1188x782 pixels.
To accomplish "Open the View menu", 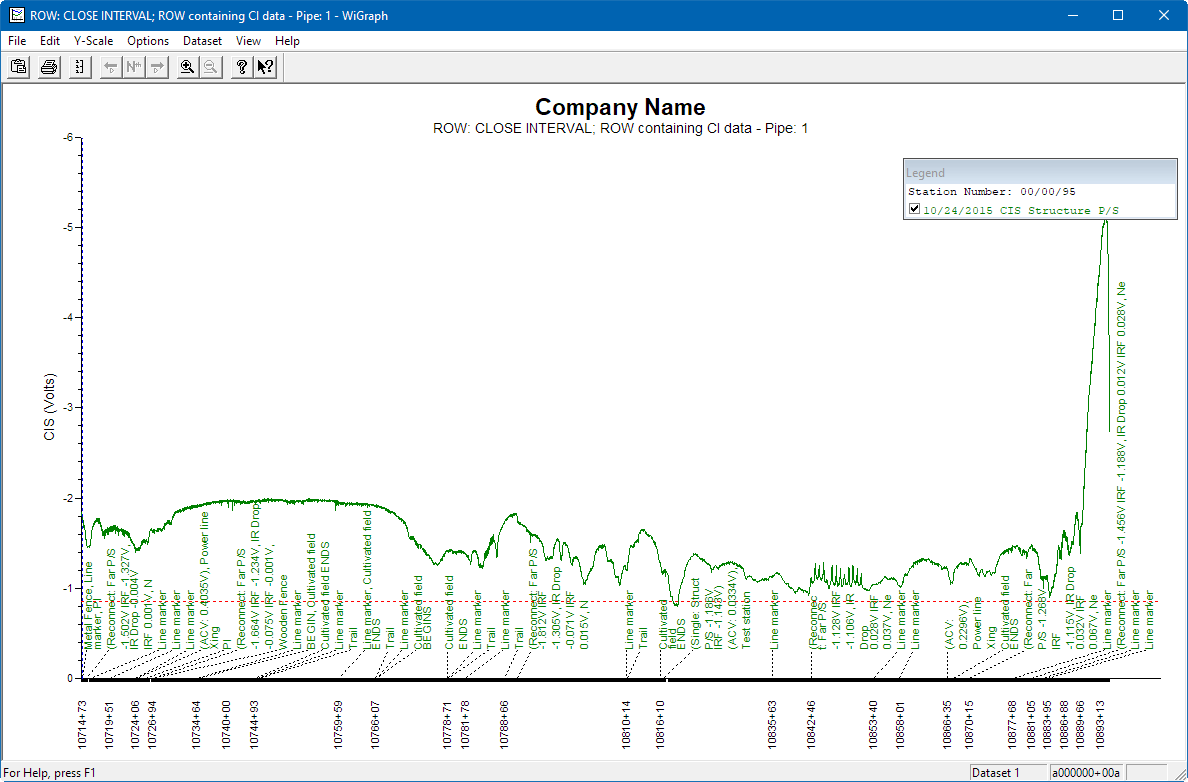I will tap(249, 41).
